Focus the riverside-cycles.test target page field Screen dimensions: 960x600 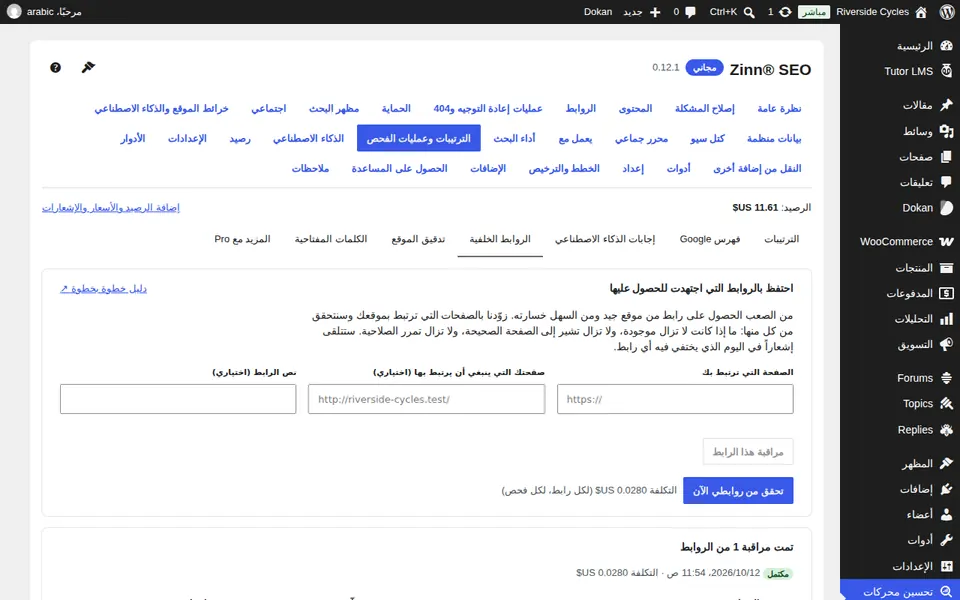coord(426,399)
